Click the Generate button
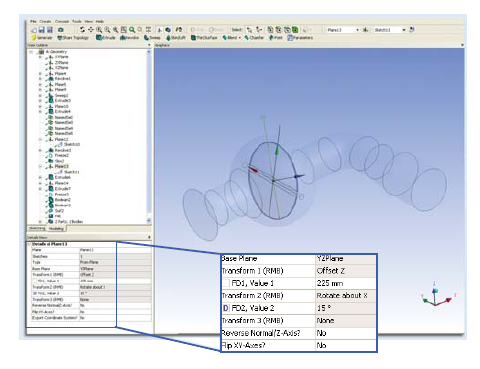Viewport: 480px width, 369px height. coord(42,38)
